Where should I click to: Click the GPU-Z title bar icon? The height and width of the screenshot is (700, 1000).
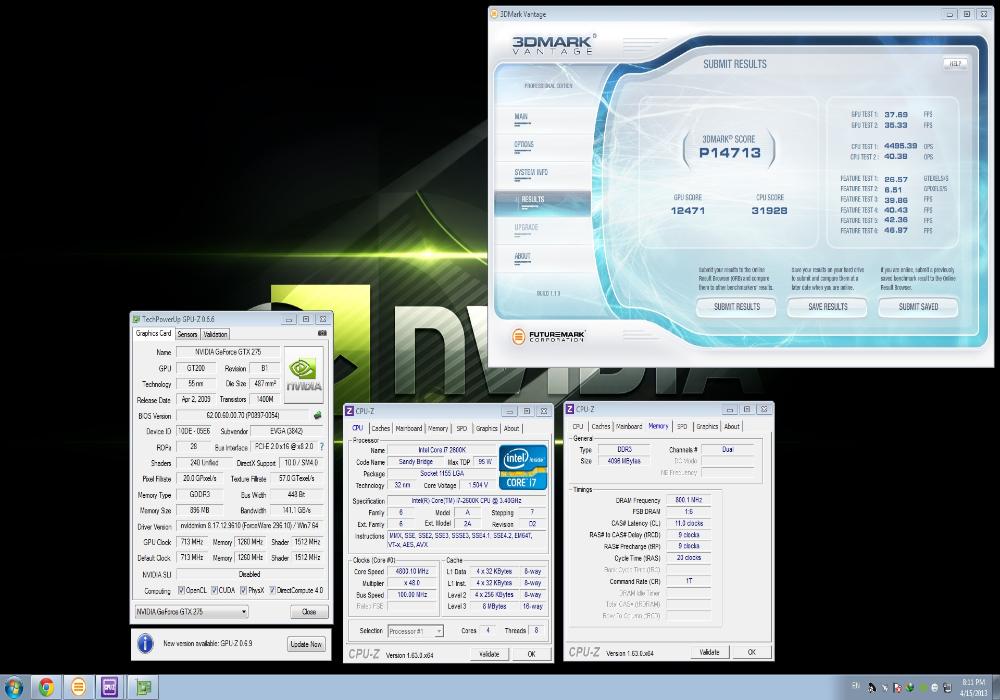tap(136, 319)
